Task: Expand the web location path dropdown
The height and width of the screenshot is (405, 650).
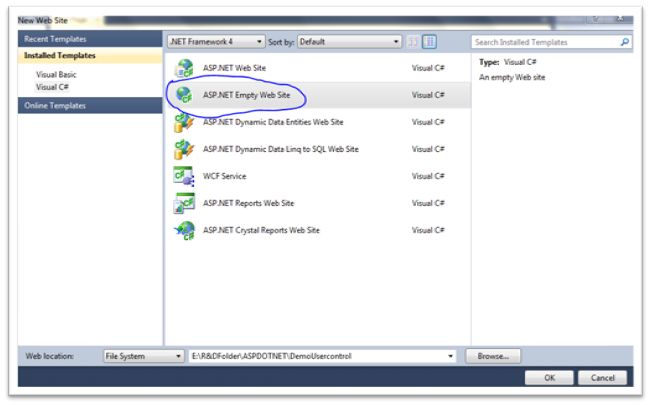Action: click(x=450, y=356)
